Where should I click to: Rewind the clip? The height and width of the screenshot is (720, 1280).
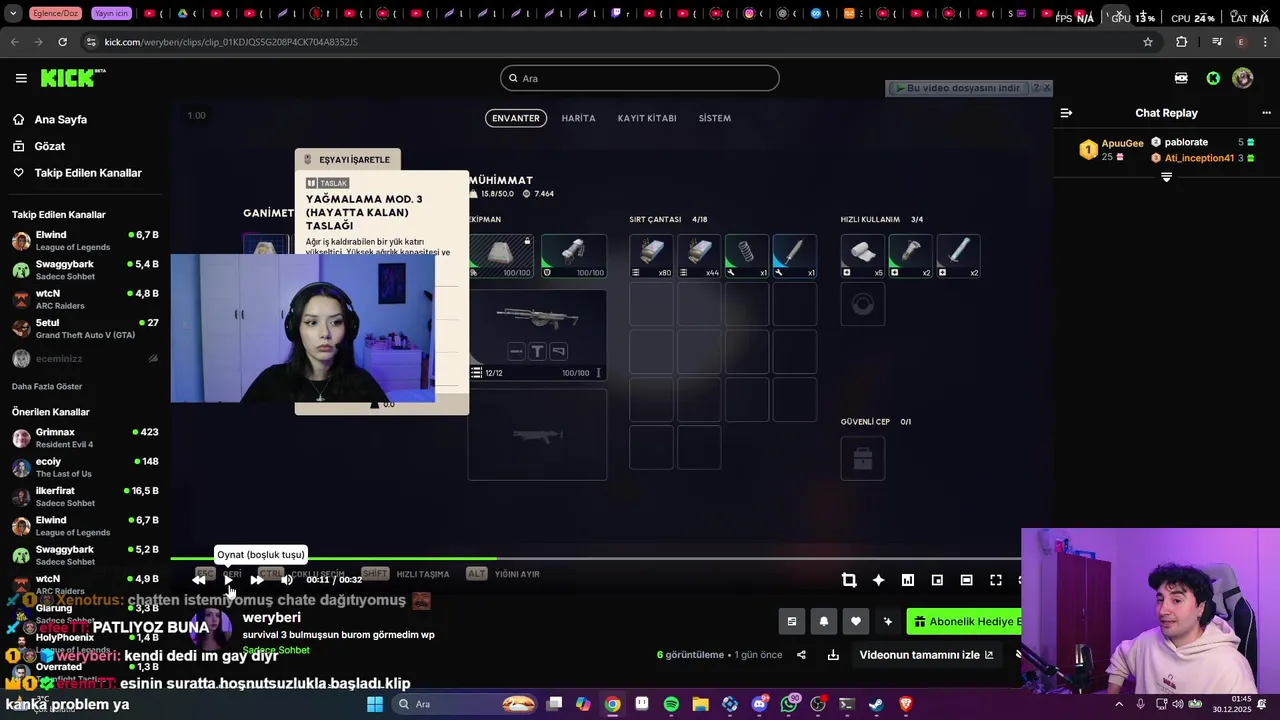tap(199, 580)
